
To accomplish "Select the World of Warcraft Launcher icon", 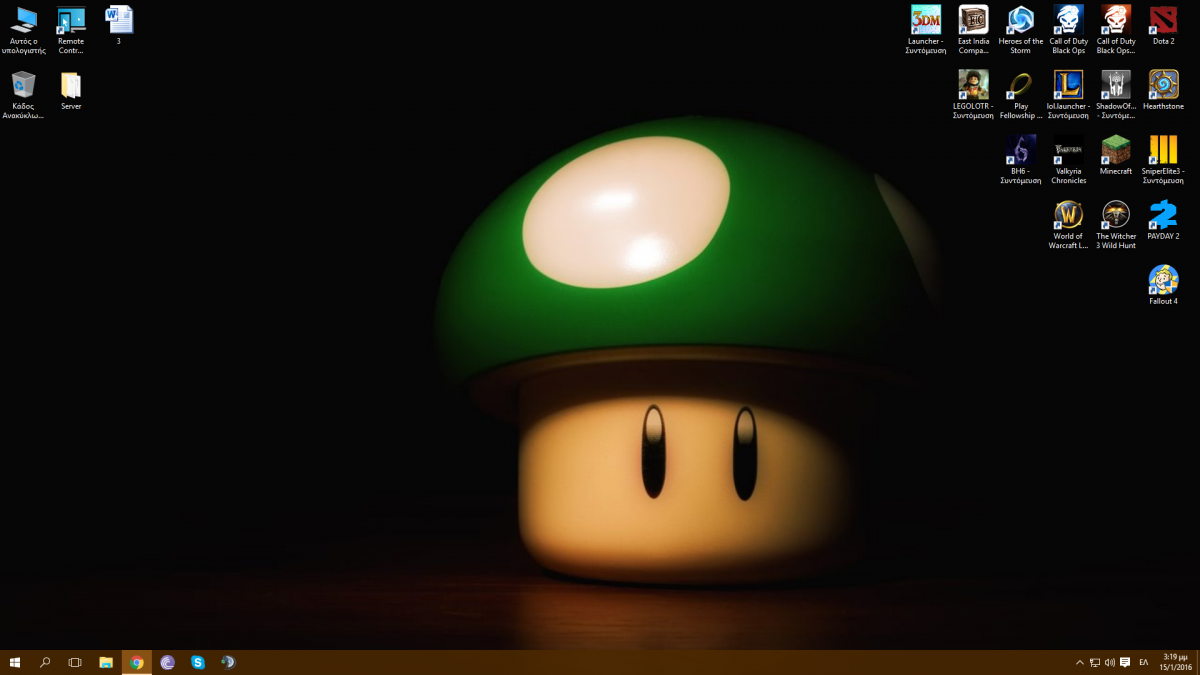I will [1068, 225].
